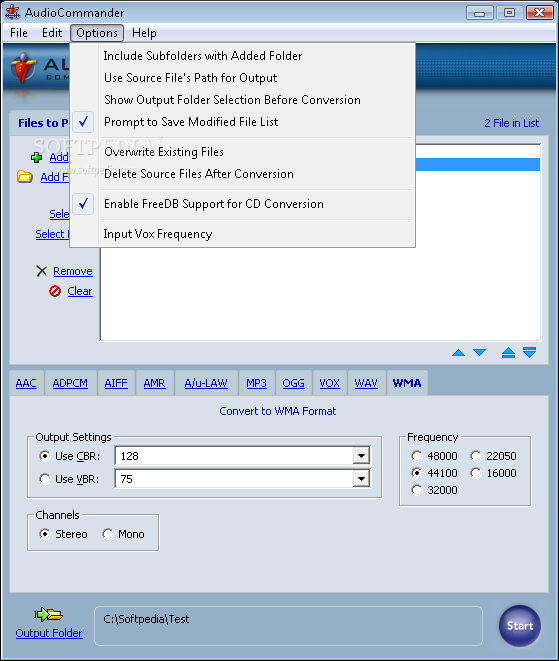Viewport: 559px width, 661px height.
Task: Click the Add F… folder link
Action: [x=55, y=177]
